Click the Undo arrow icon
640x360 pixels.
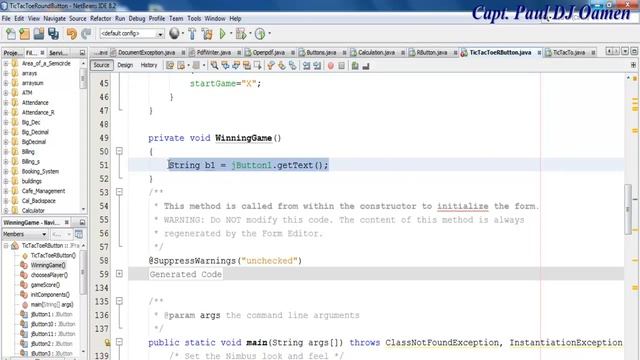click(71, 34)
